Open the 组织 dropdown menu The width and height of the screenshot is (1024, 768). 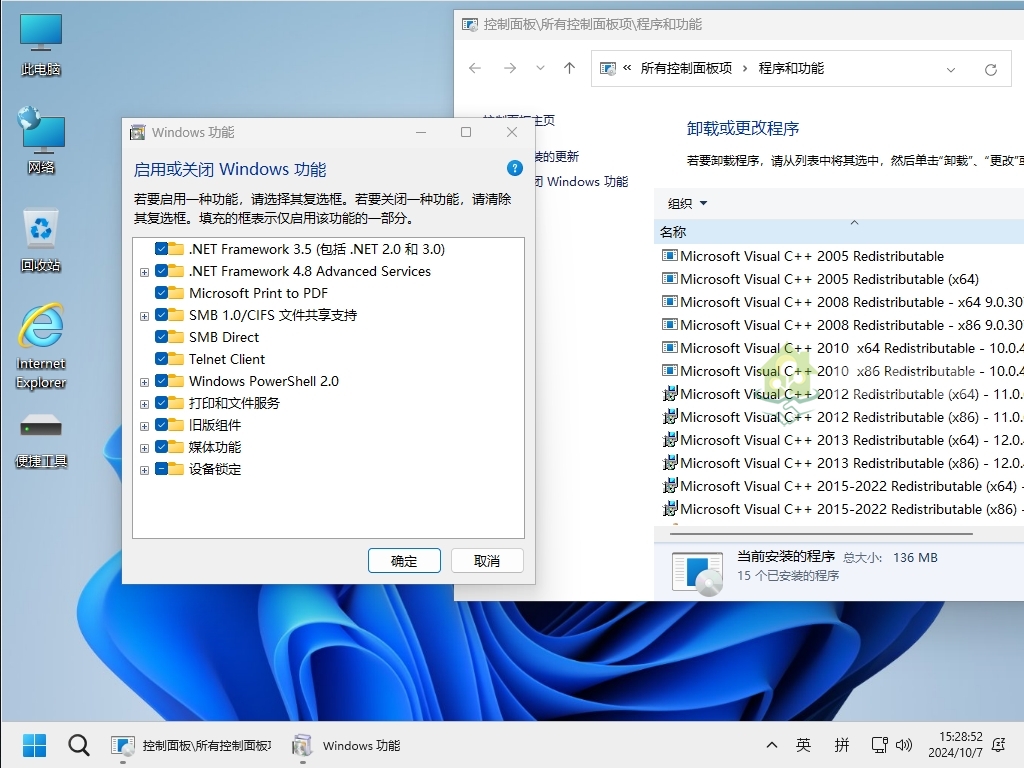688,203
